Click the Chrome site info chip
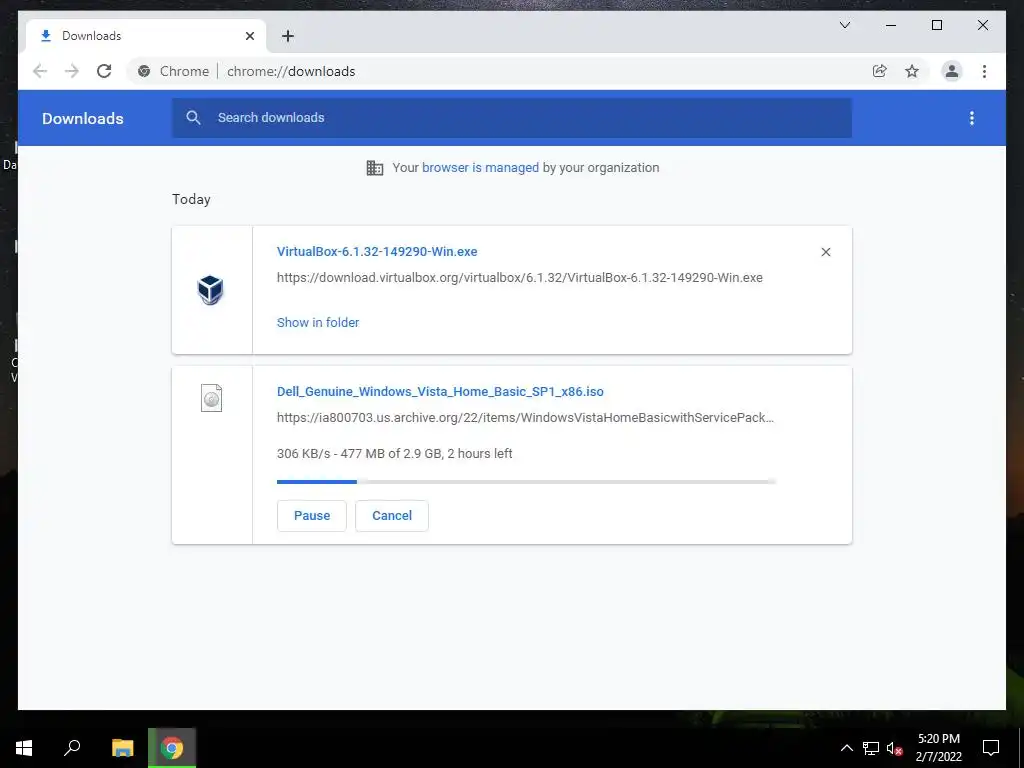 tap(173, 71)
